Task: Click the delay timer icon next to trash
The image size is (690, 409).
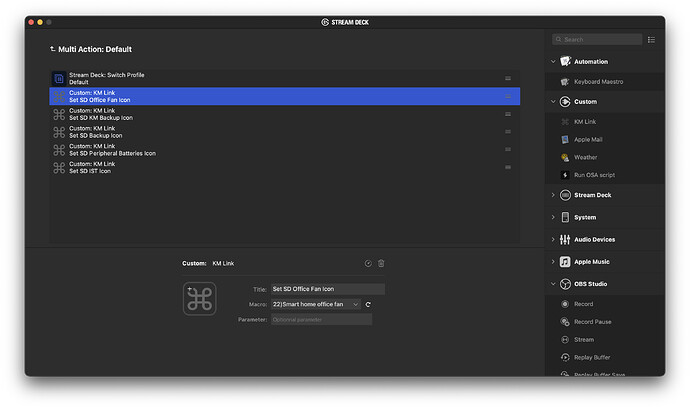Action: coord(368,263)
